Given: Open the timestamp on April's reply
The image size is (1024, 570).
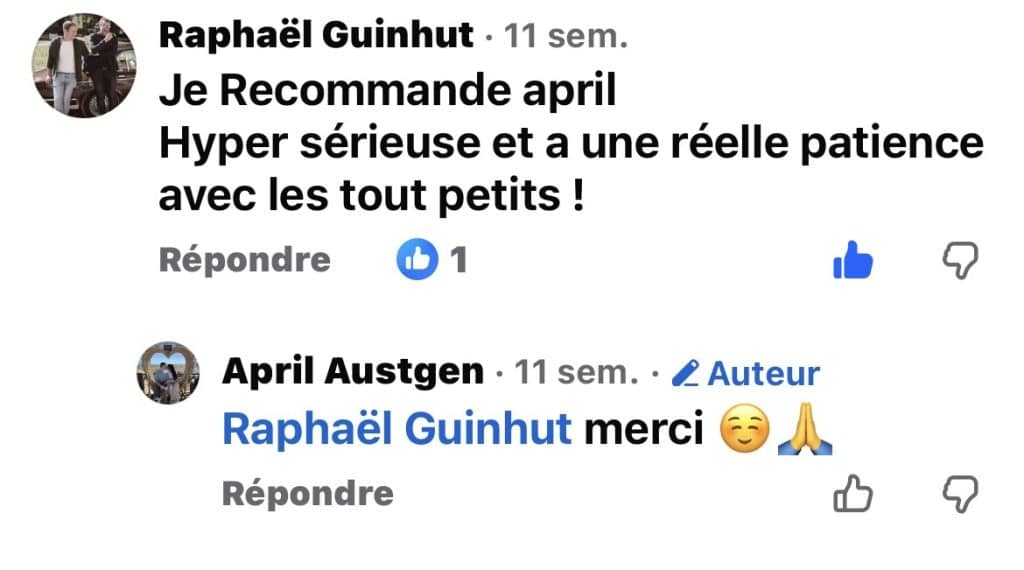Looking at the screenshot, I should coord(575,374).
